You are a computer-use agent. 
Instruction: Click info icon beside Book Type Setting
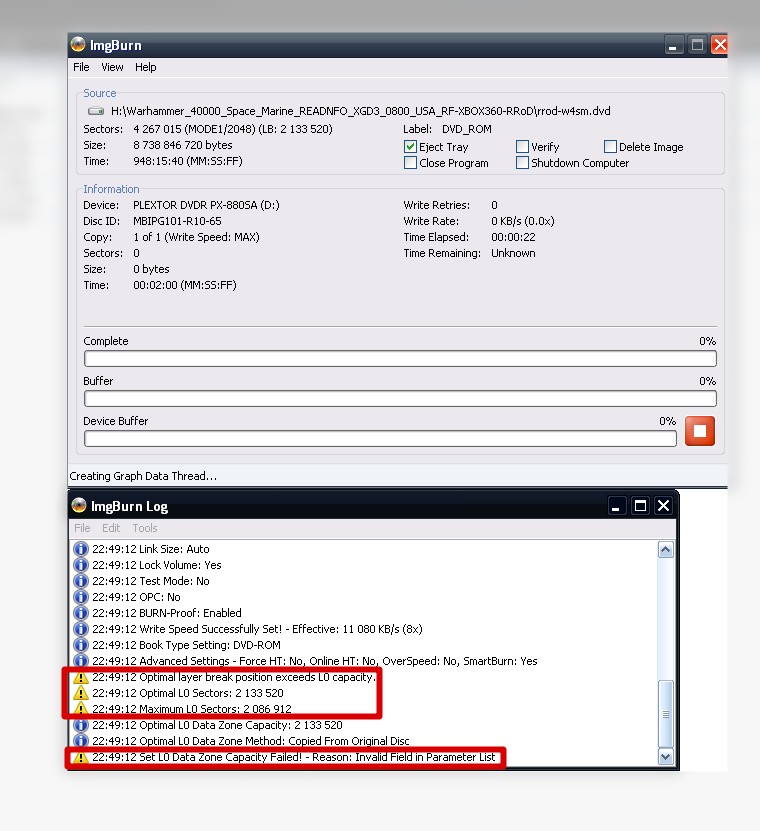(81, 645)
